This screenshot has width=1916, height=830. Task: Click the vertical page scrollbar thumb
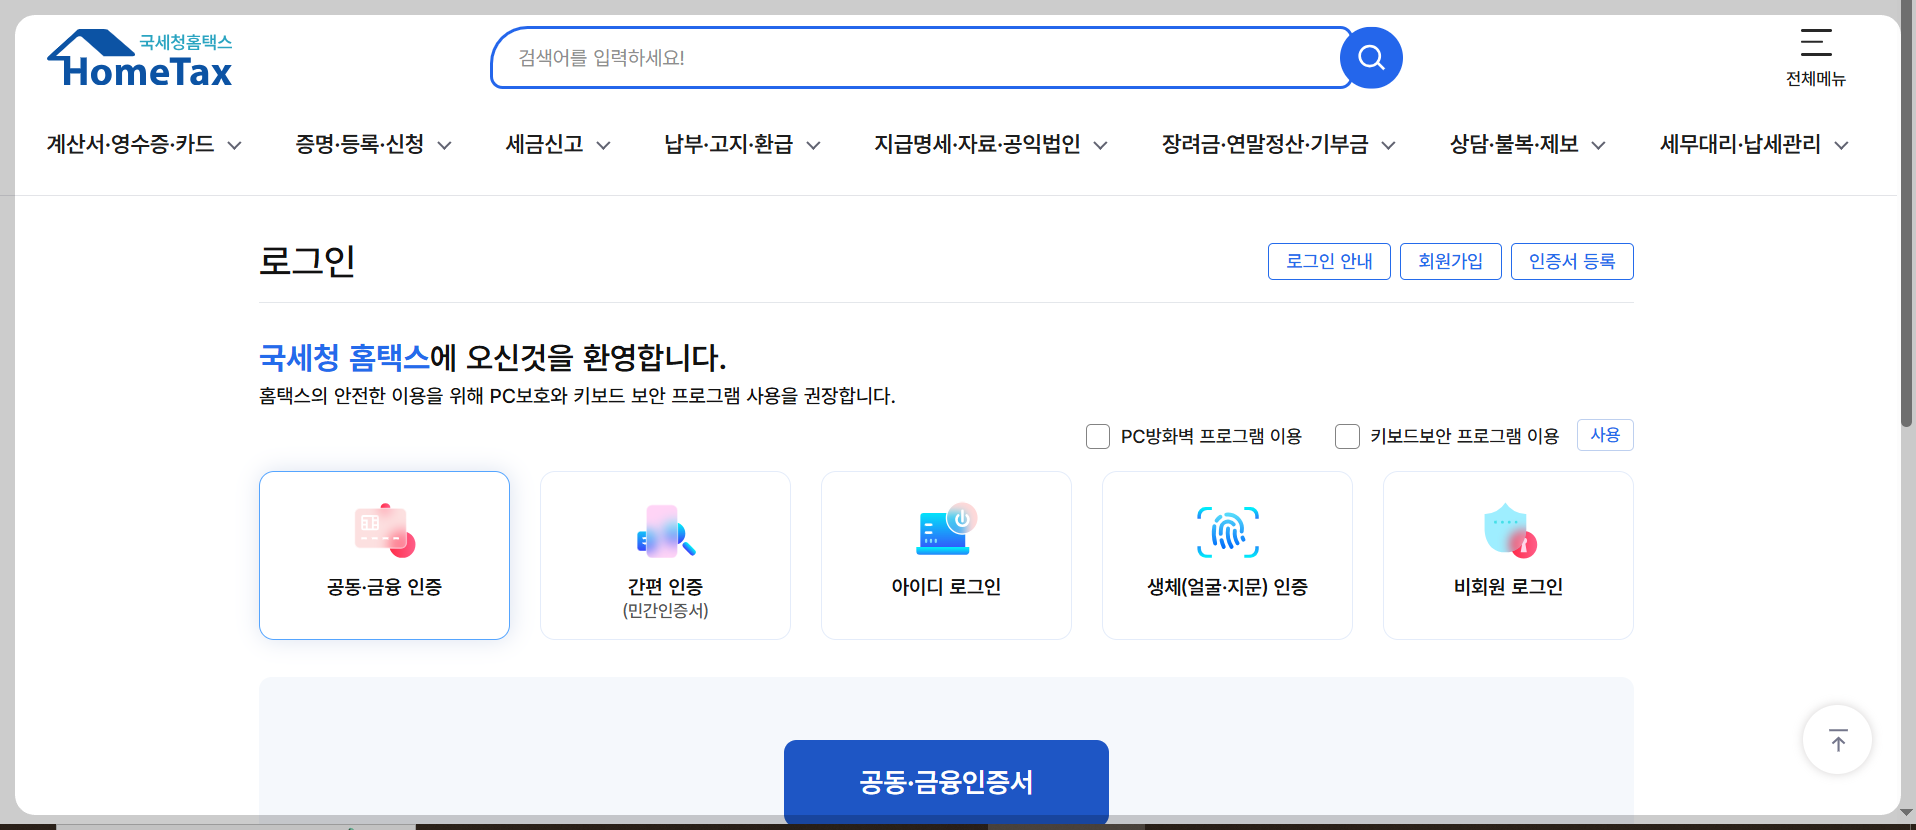point(1908,215)
